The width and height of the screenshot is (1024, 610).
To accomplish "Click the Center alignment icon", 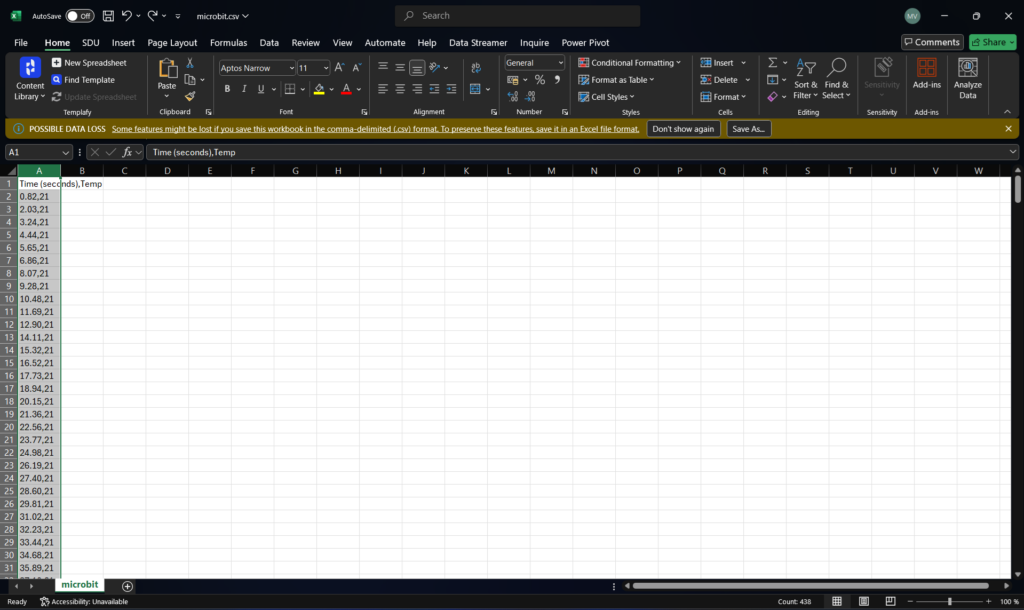I will coord(400,89).
